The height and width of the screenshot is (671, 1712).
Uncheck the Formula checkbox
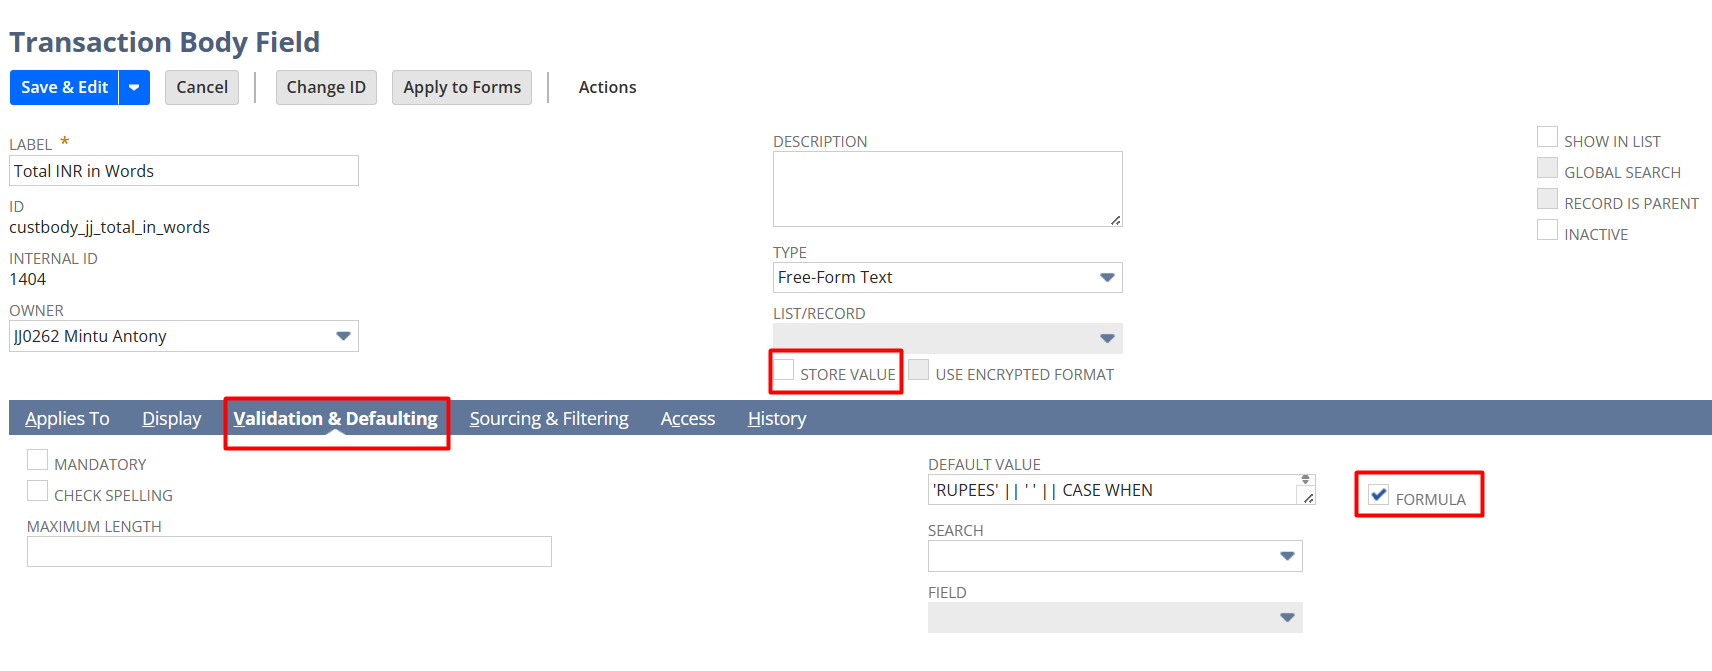coord(1379,495)
